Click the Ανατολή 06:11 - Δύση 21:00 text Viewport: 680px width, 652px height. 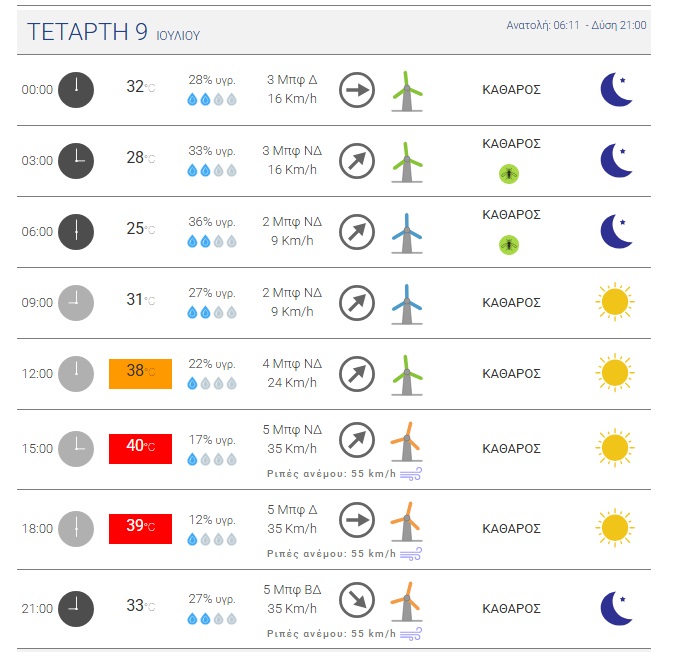576,26
